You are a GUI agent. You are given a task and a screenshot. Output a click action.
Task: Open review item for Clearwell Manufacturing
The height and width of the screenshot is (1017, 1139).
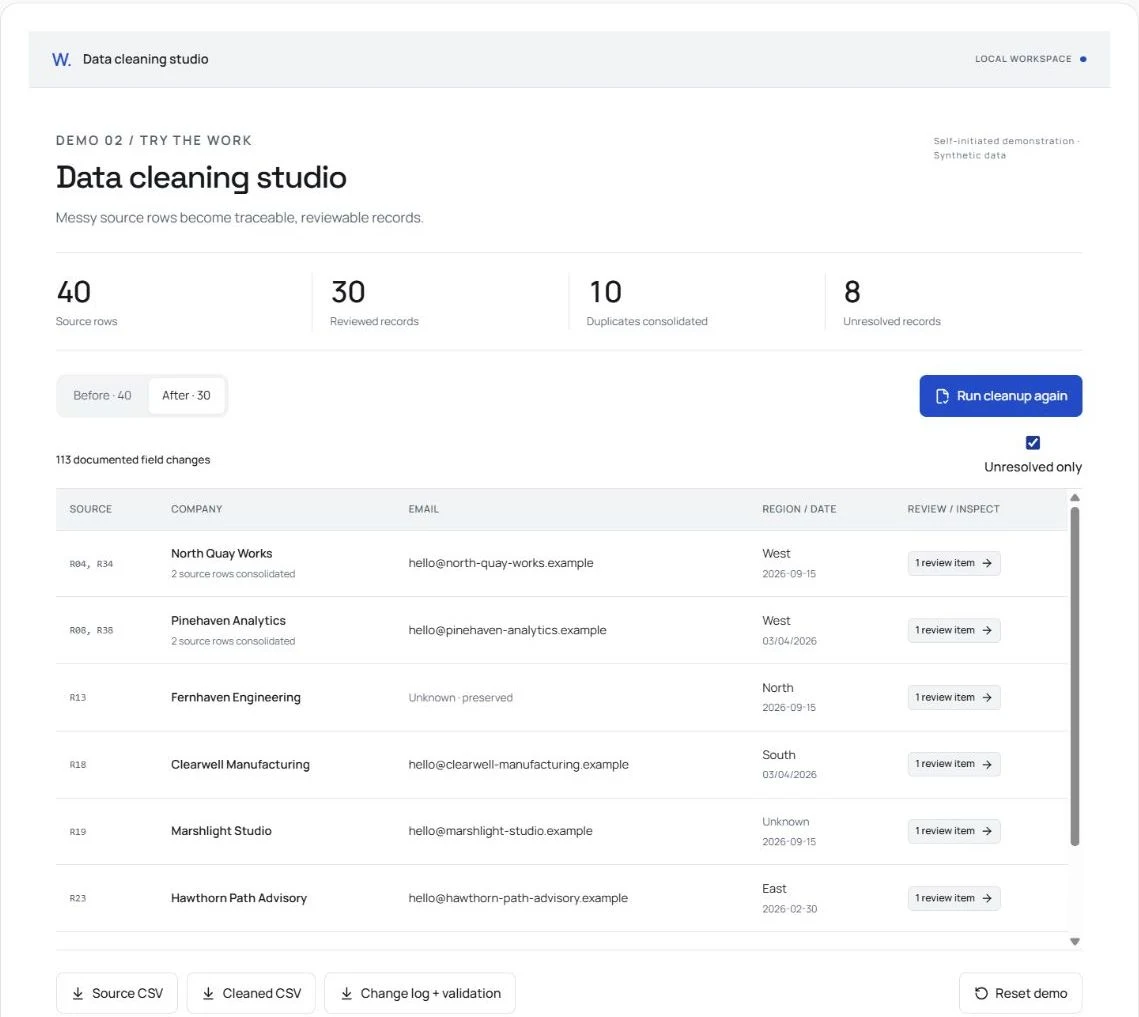point(954,764)
